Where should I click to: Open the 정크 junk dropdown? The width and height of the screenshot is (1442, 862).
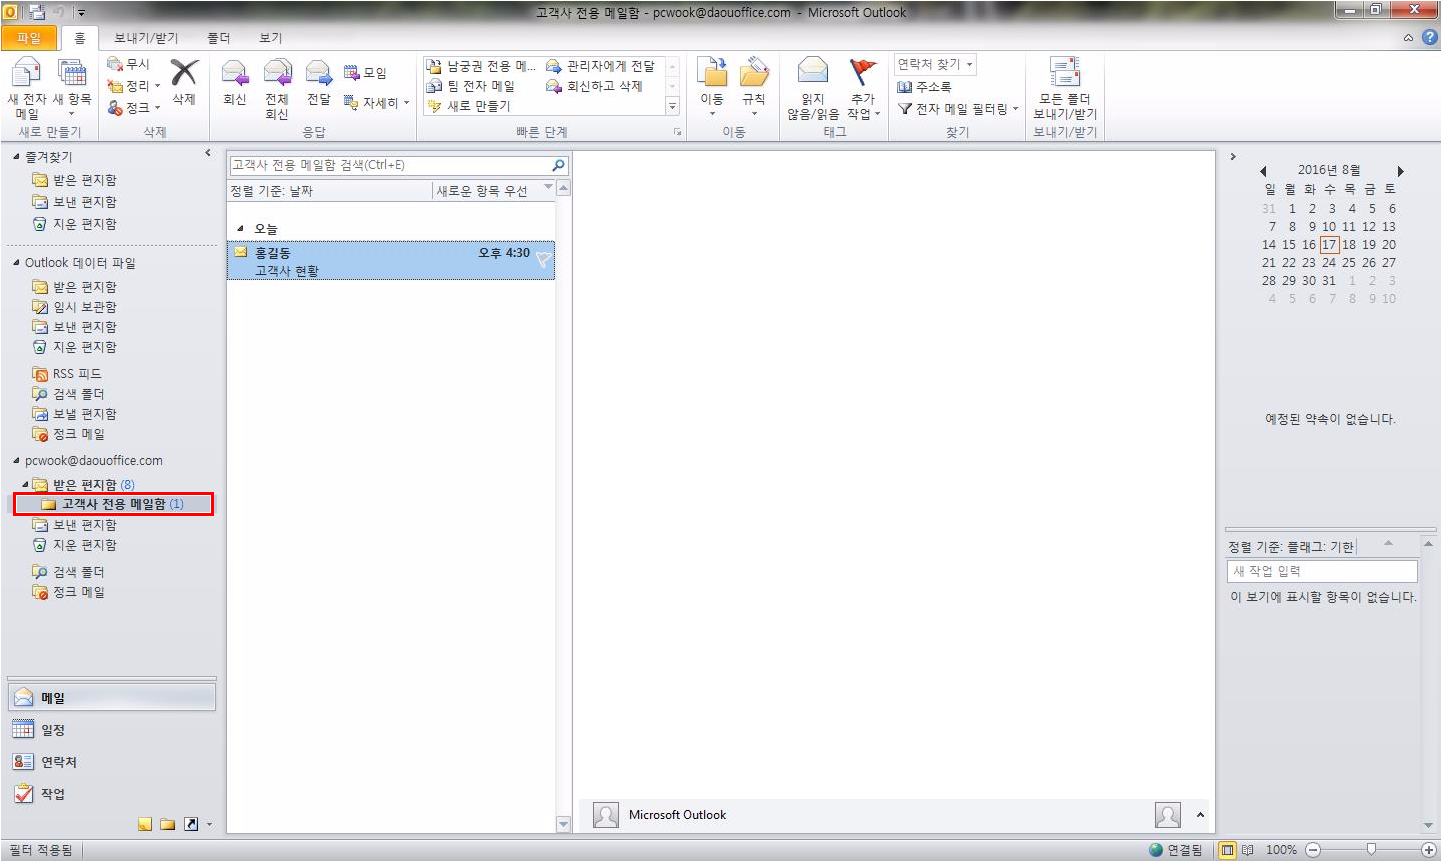[x=133, y=108]
